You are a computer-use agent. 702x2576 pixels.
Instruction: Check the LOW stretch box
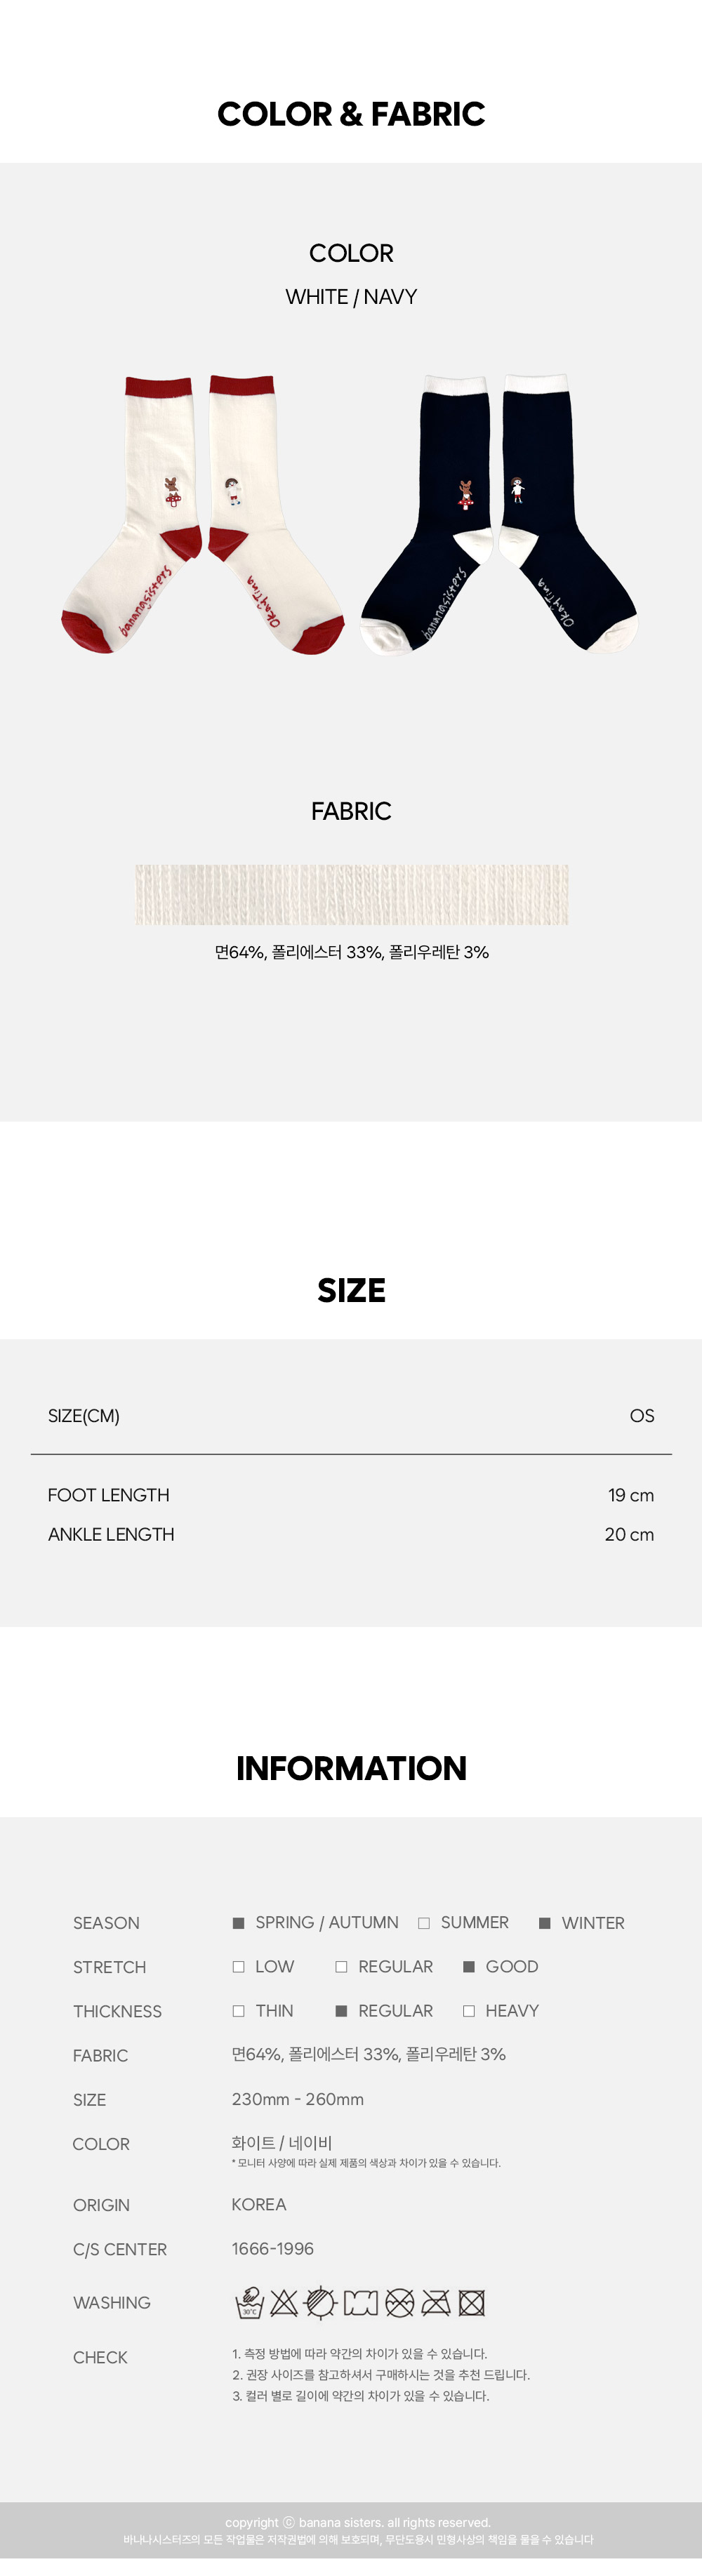click(238, 1967)
